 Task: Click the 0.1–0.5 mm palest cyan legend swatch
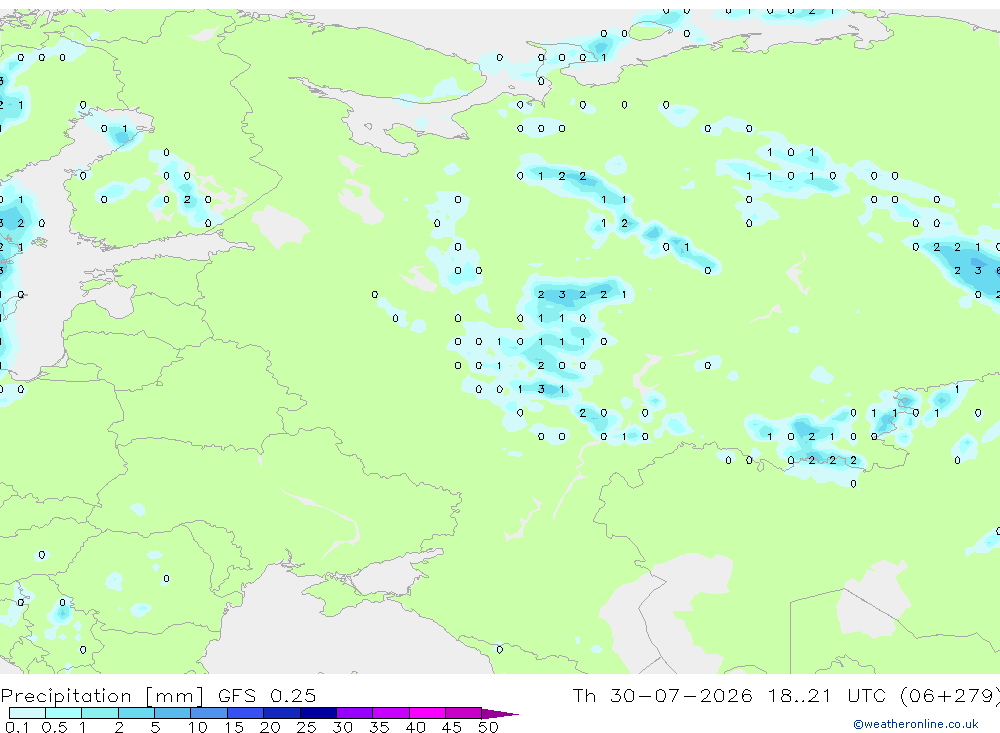(27, 713)
